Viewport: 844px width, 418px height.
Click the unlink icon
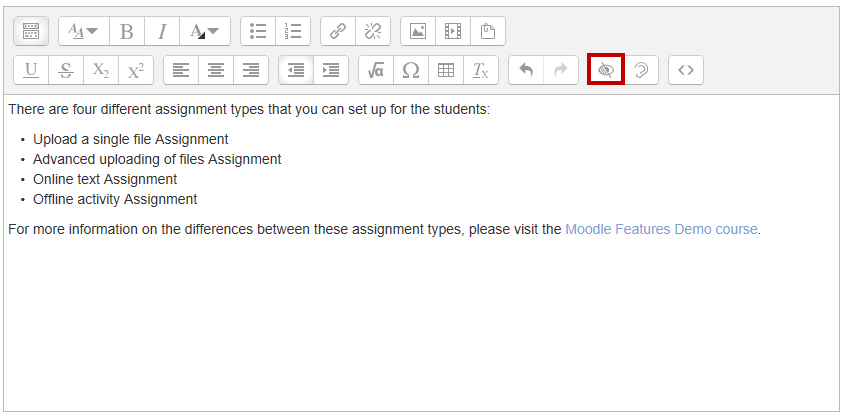pos(373,31)
